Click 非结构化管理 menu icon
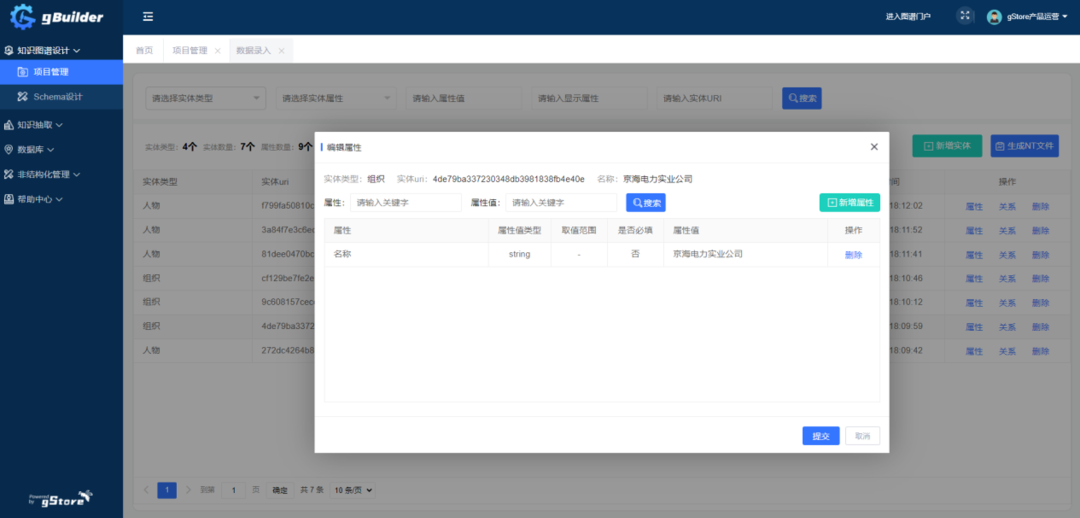 click(9, 174)
